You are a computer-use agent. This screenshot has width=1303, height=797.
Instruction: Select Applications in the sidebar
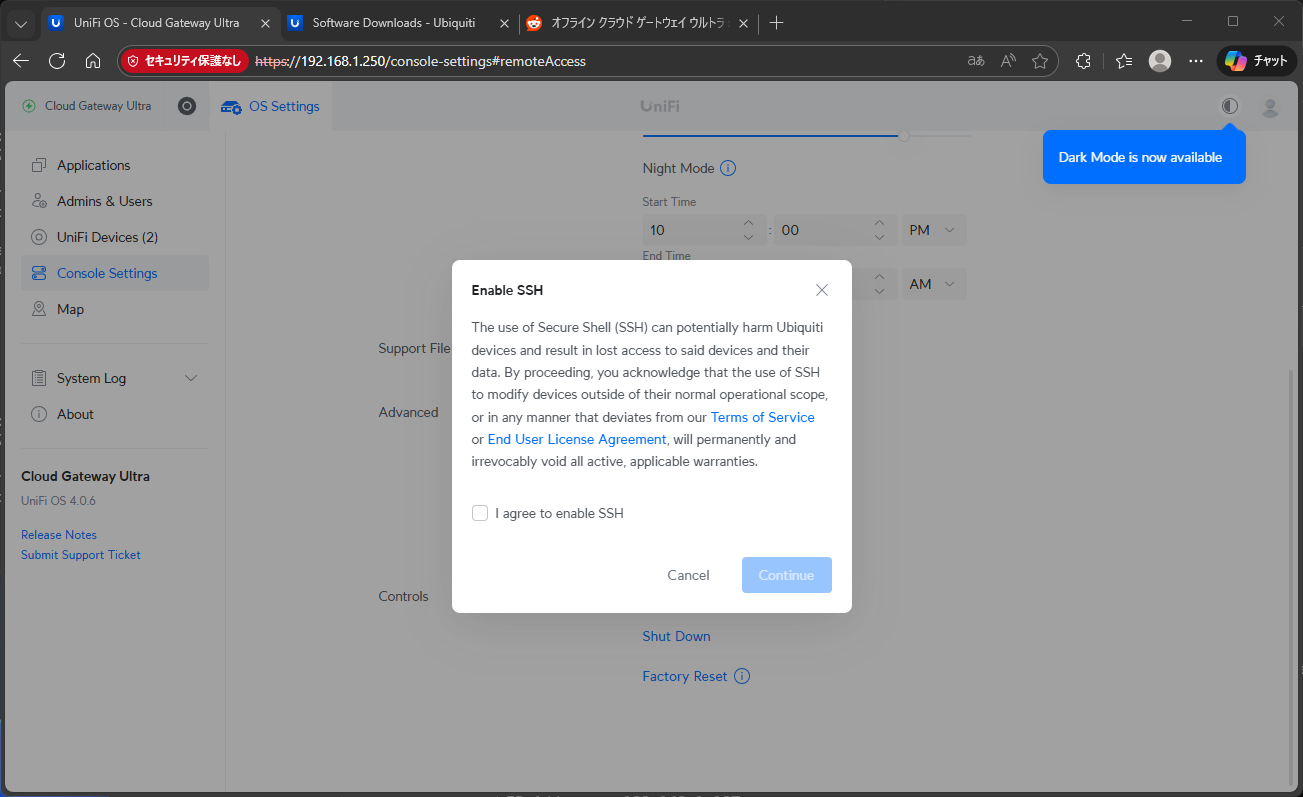(93, 165)
